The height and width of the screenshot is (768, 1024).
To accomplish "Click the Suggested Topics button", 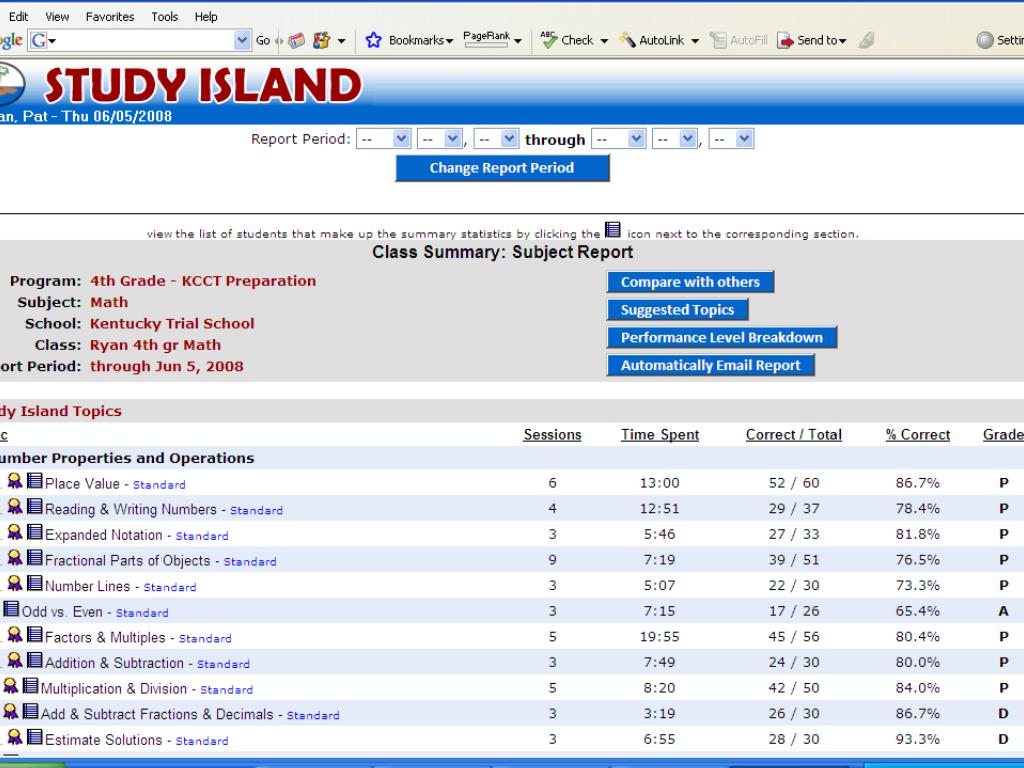I will click(x=677, y=310).
